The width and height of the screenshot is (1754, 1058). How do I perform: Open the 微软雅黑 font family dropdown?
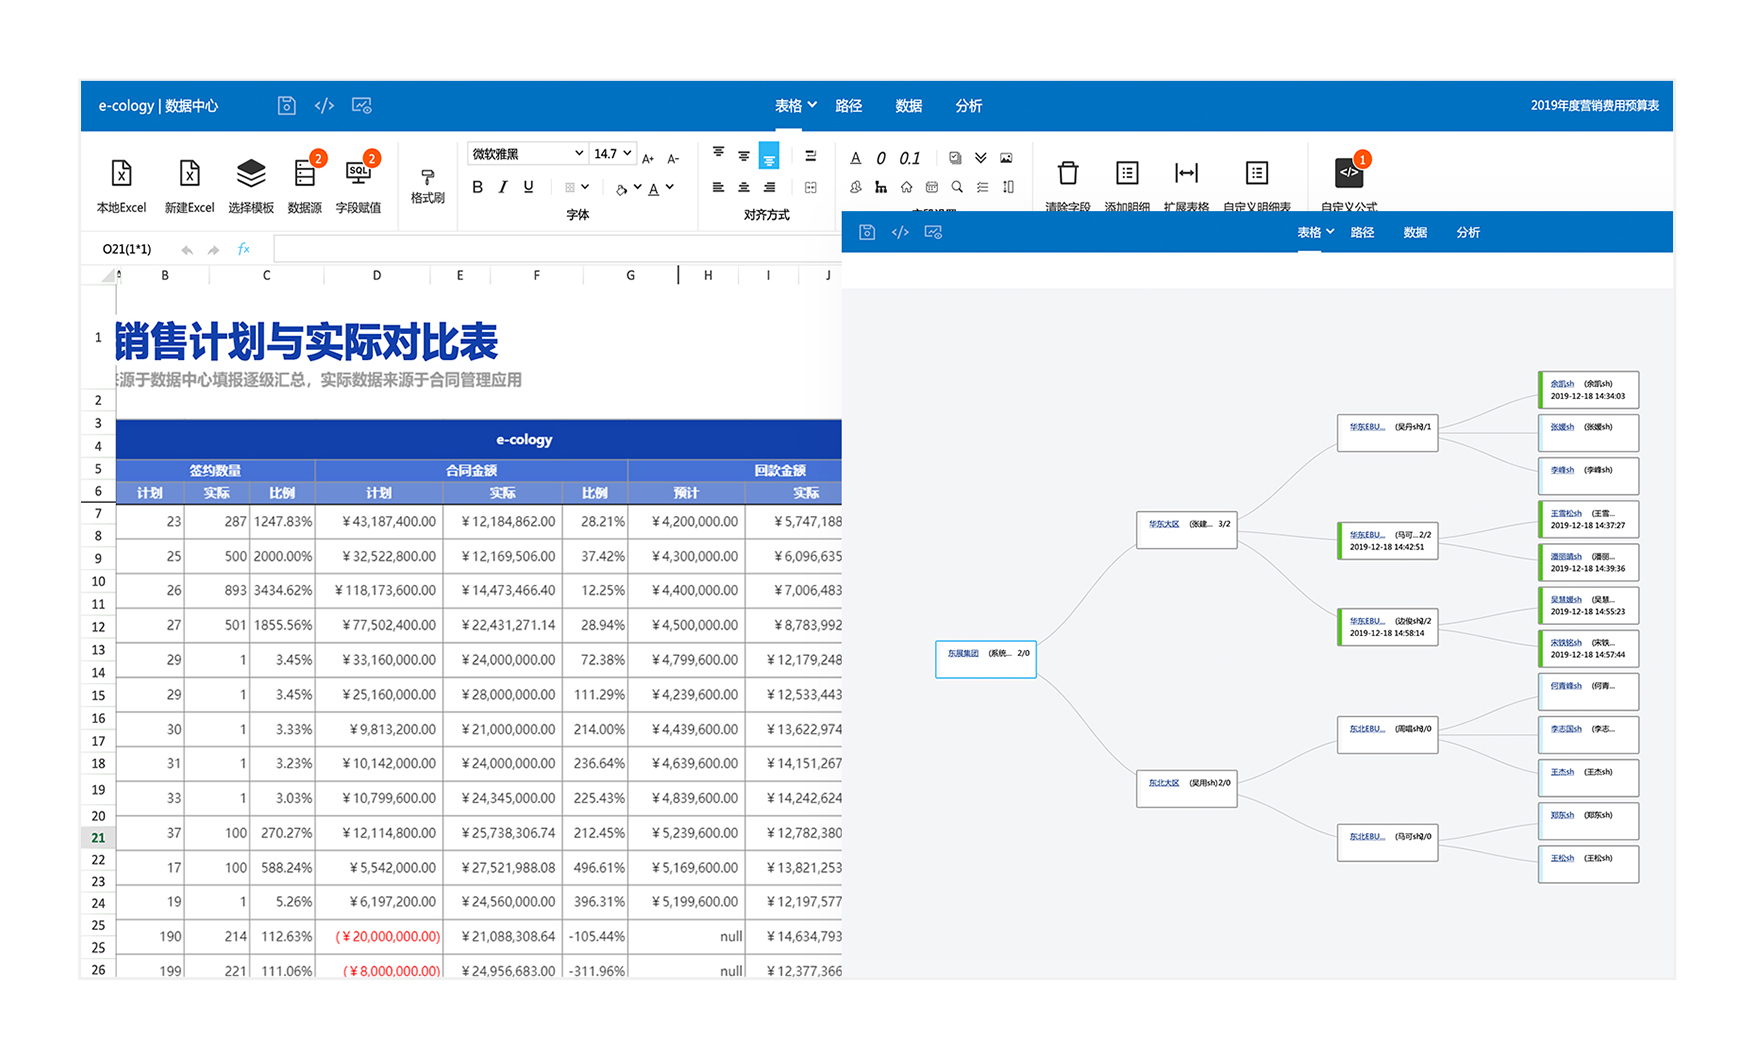526,154
